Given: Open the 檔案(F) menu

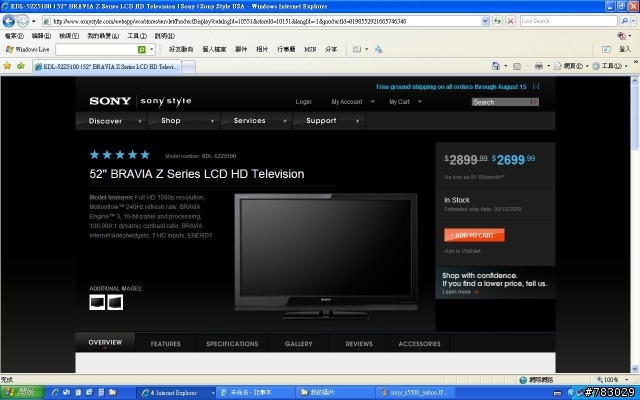Looking at the screenshot, I should pos(14,36).
